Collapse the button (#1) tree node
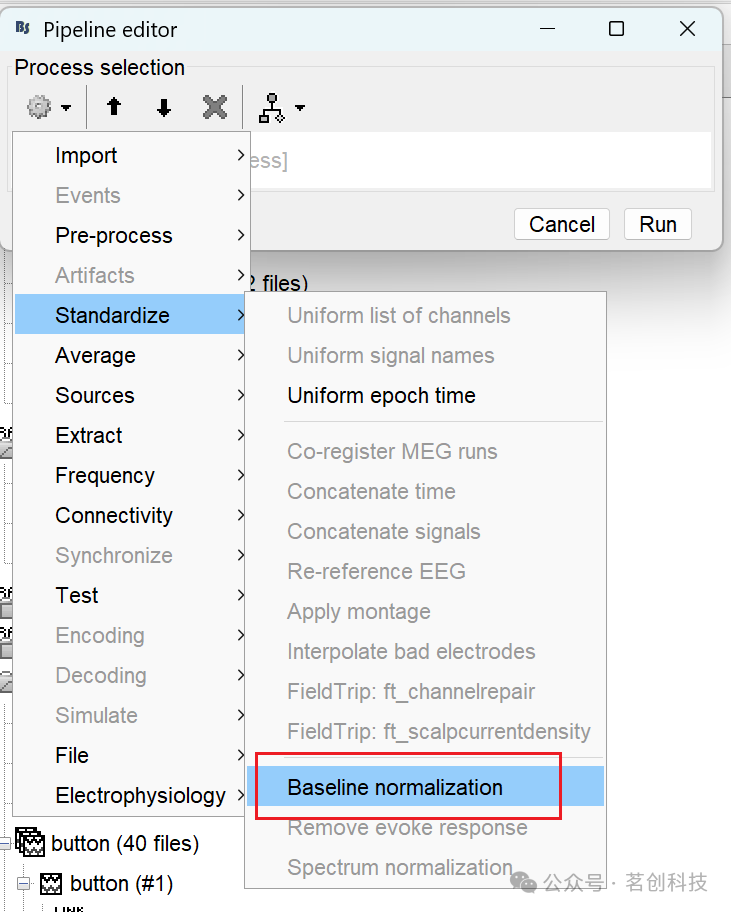 click(24, 884)
